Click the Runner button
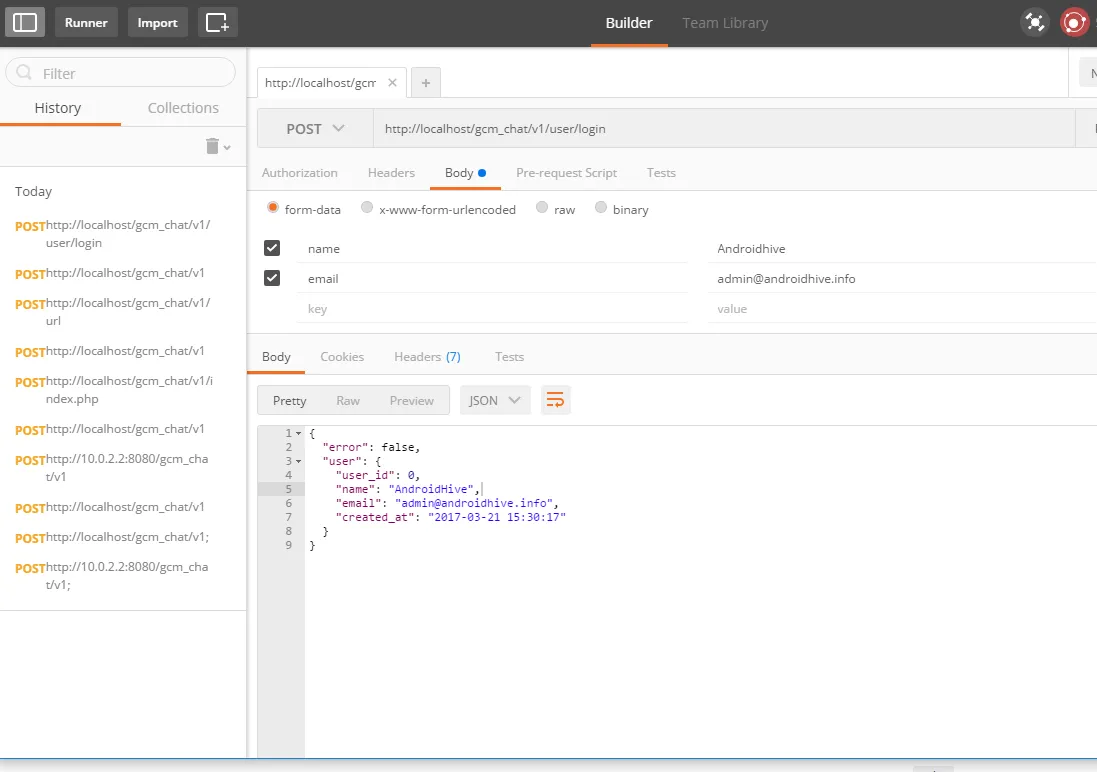Viewport: 1097px width, 772px height. point(86,22)
